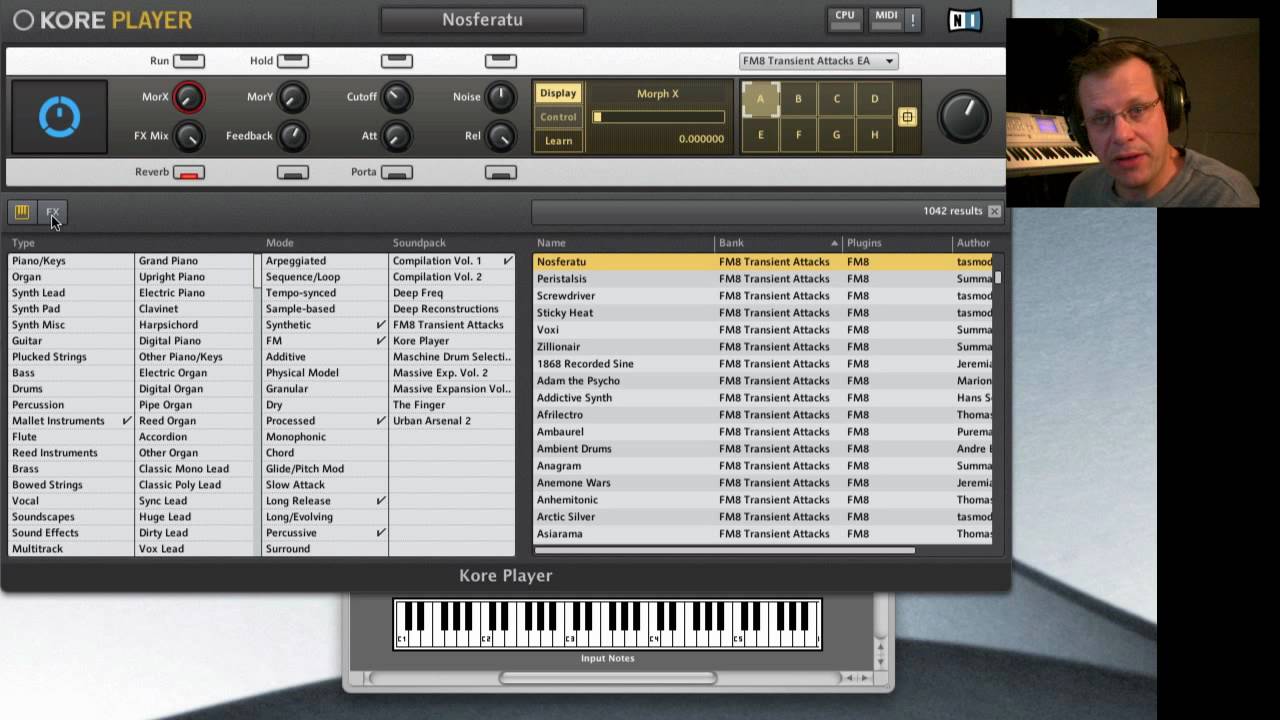Screen dimensions: 1280x720
Task: Click the large master volume knob
Action: click(964, 116)
